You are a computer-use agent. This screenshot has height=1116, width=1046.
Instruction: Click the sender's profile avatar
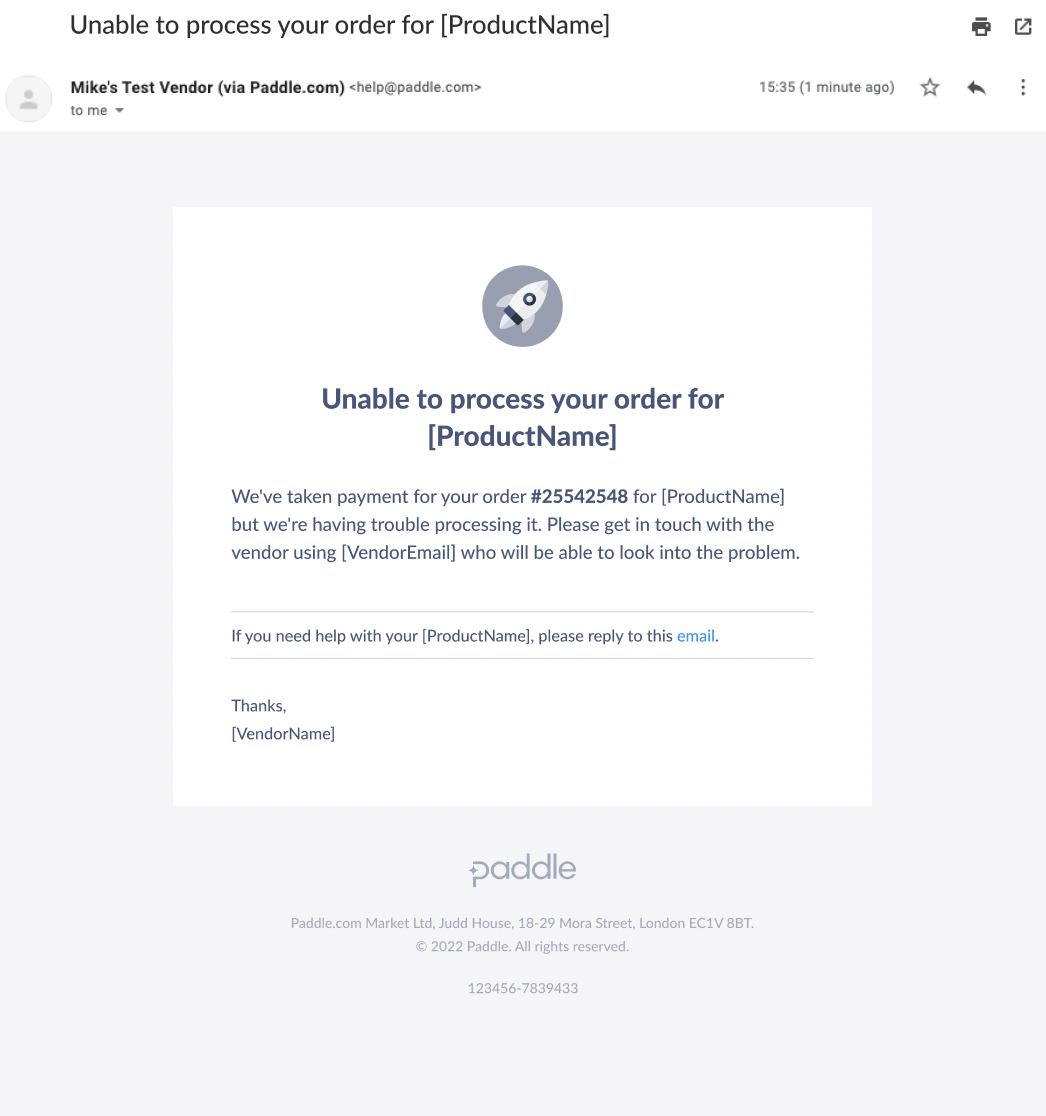(x=29, y=99)
